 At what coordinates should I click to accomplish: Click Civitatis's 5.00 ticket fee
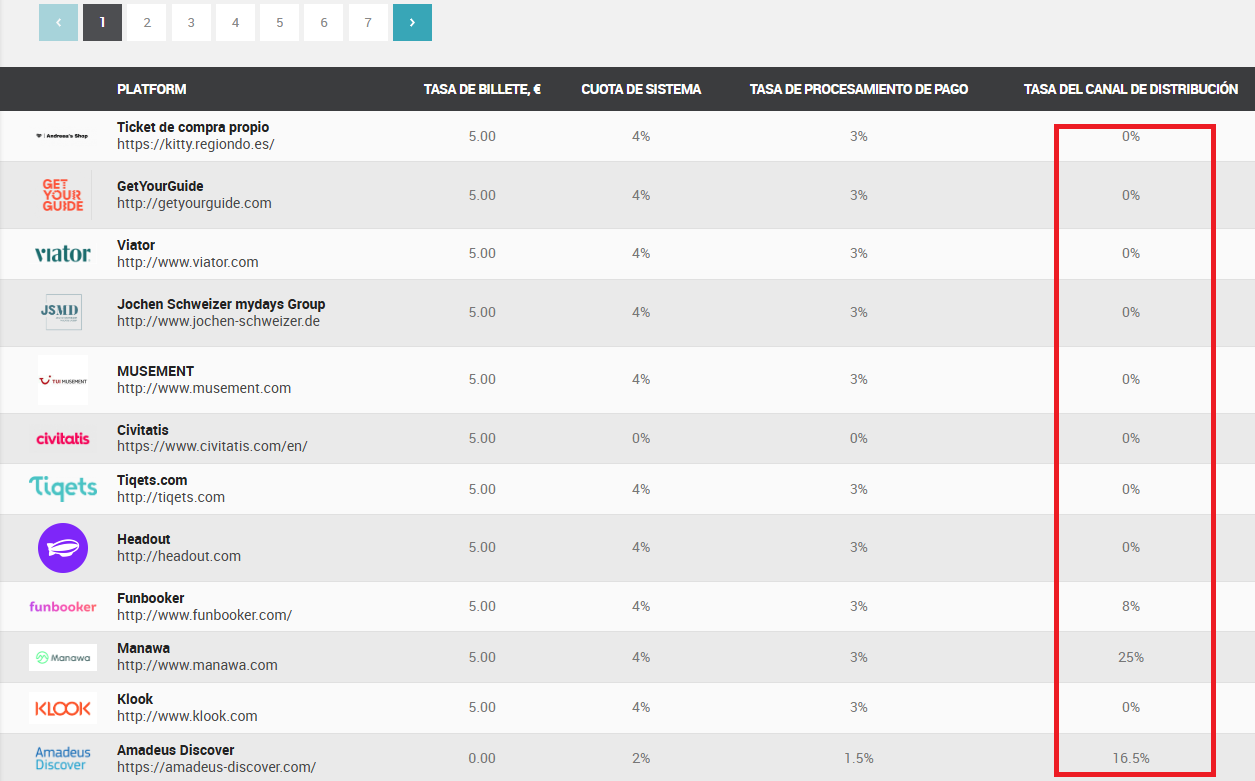click(482, 438)
